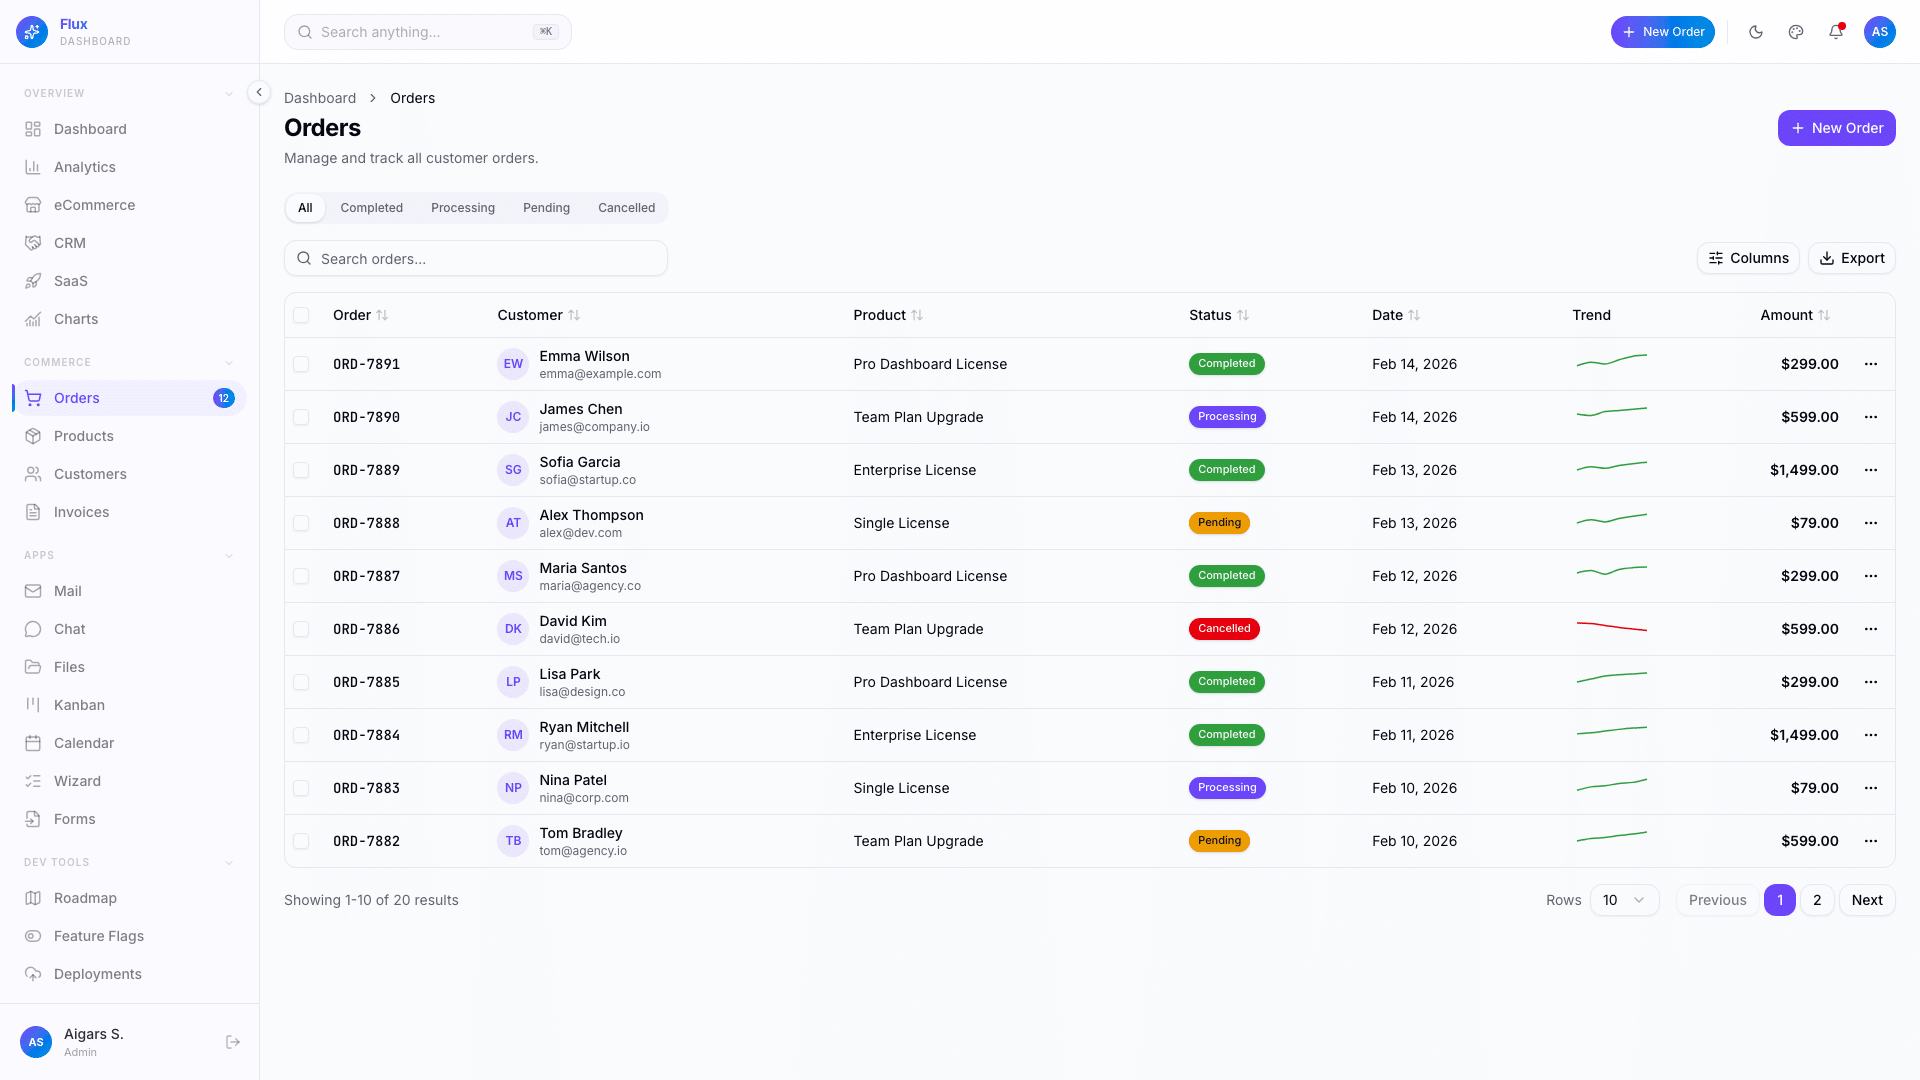Open the theme palette picker
Viewport: 1920px width, 1080px height.
[x=1795, y=32]
